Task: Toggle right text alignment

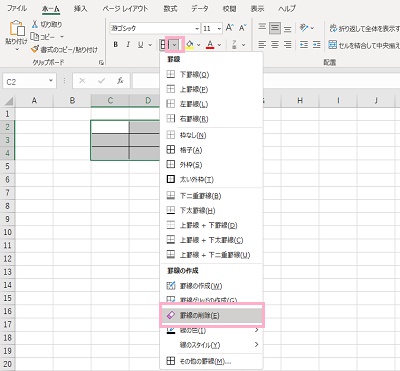Action: coord(287,45)
